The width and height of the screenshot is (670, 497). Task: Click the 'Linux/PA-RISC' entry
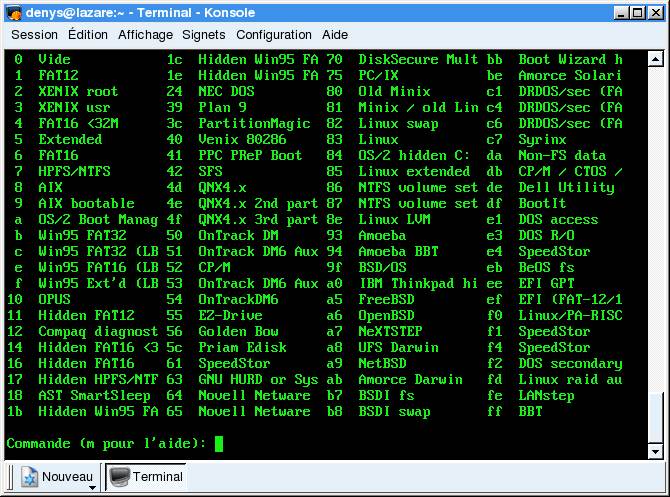(x=570, y=315)
